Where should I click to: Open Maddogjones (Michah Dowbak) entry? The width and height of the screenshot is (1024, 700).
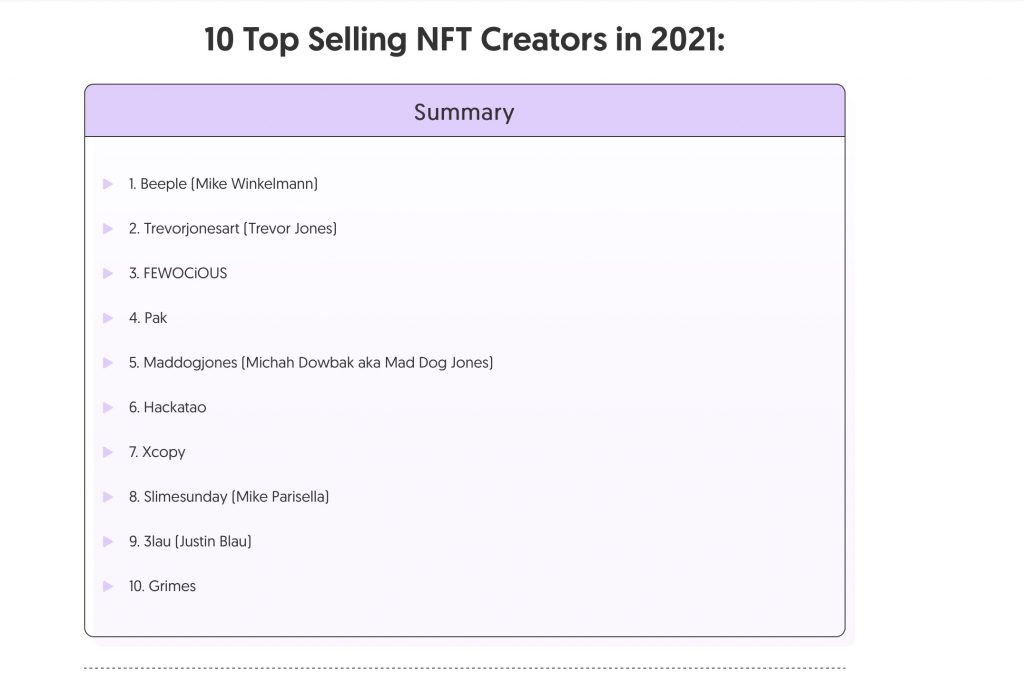tap(311, 362)
